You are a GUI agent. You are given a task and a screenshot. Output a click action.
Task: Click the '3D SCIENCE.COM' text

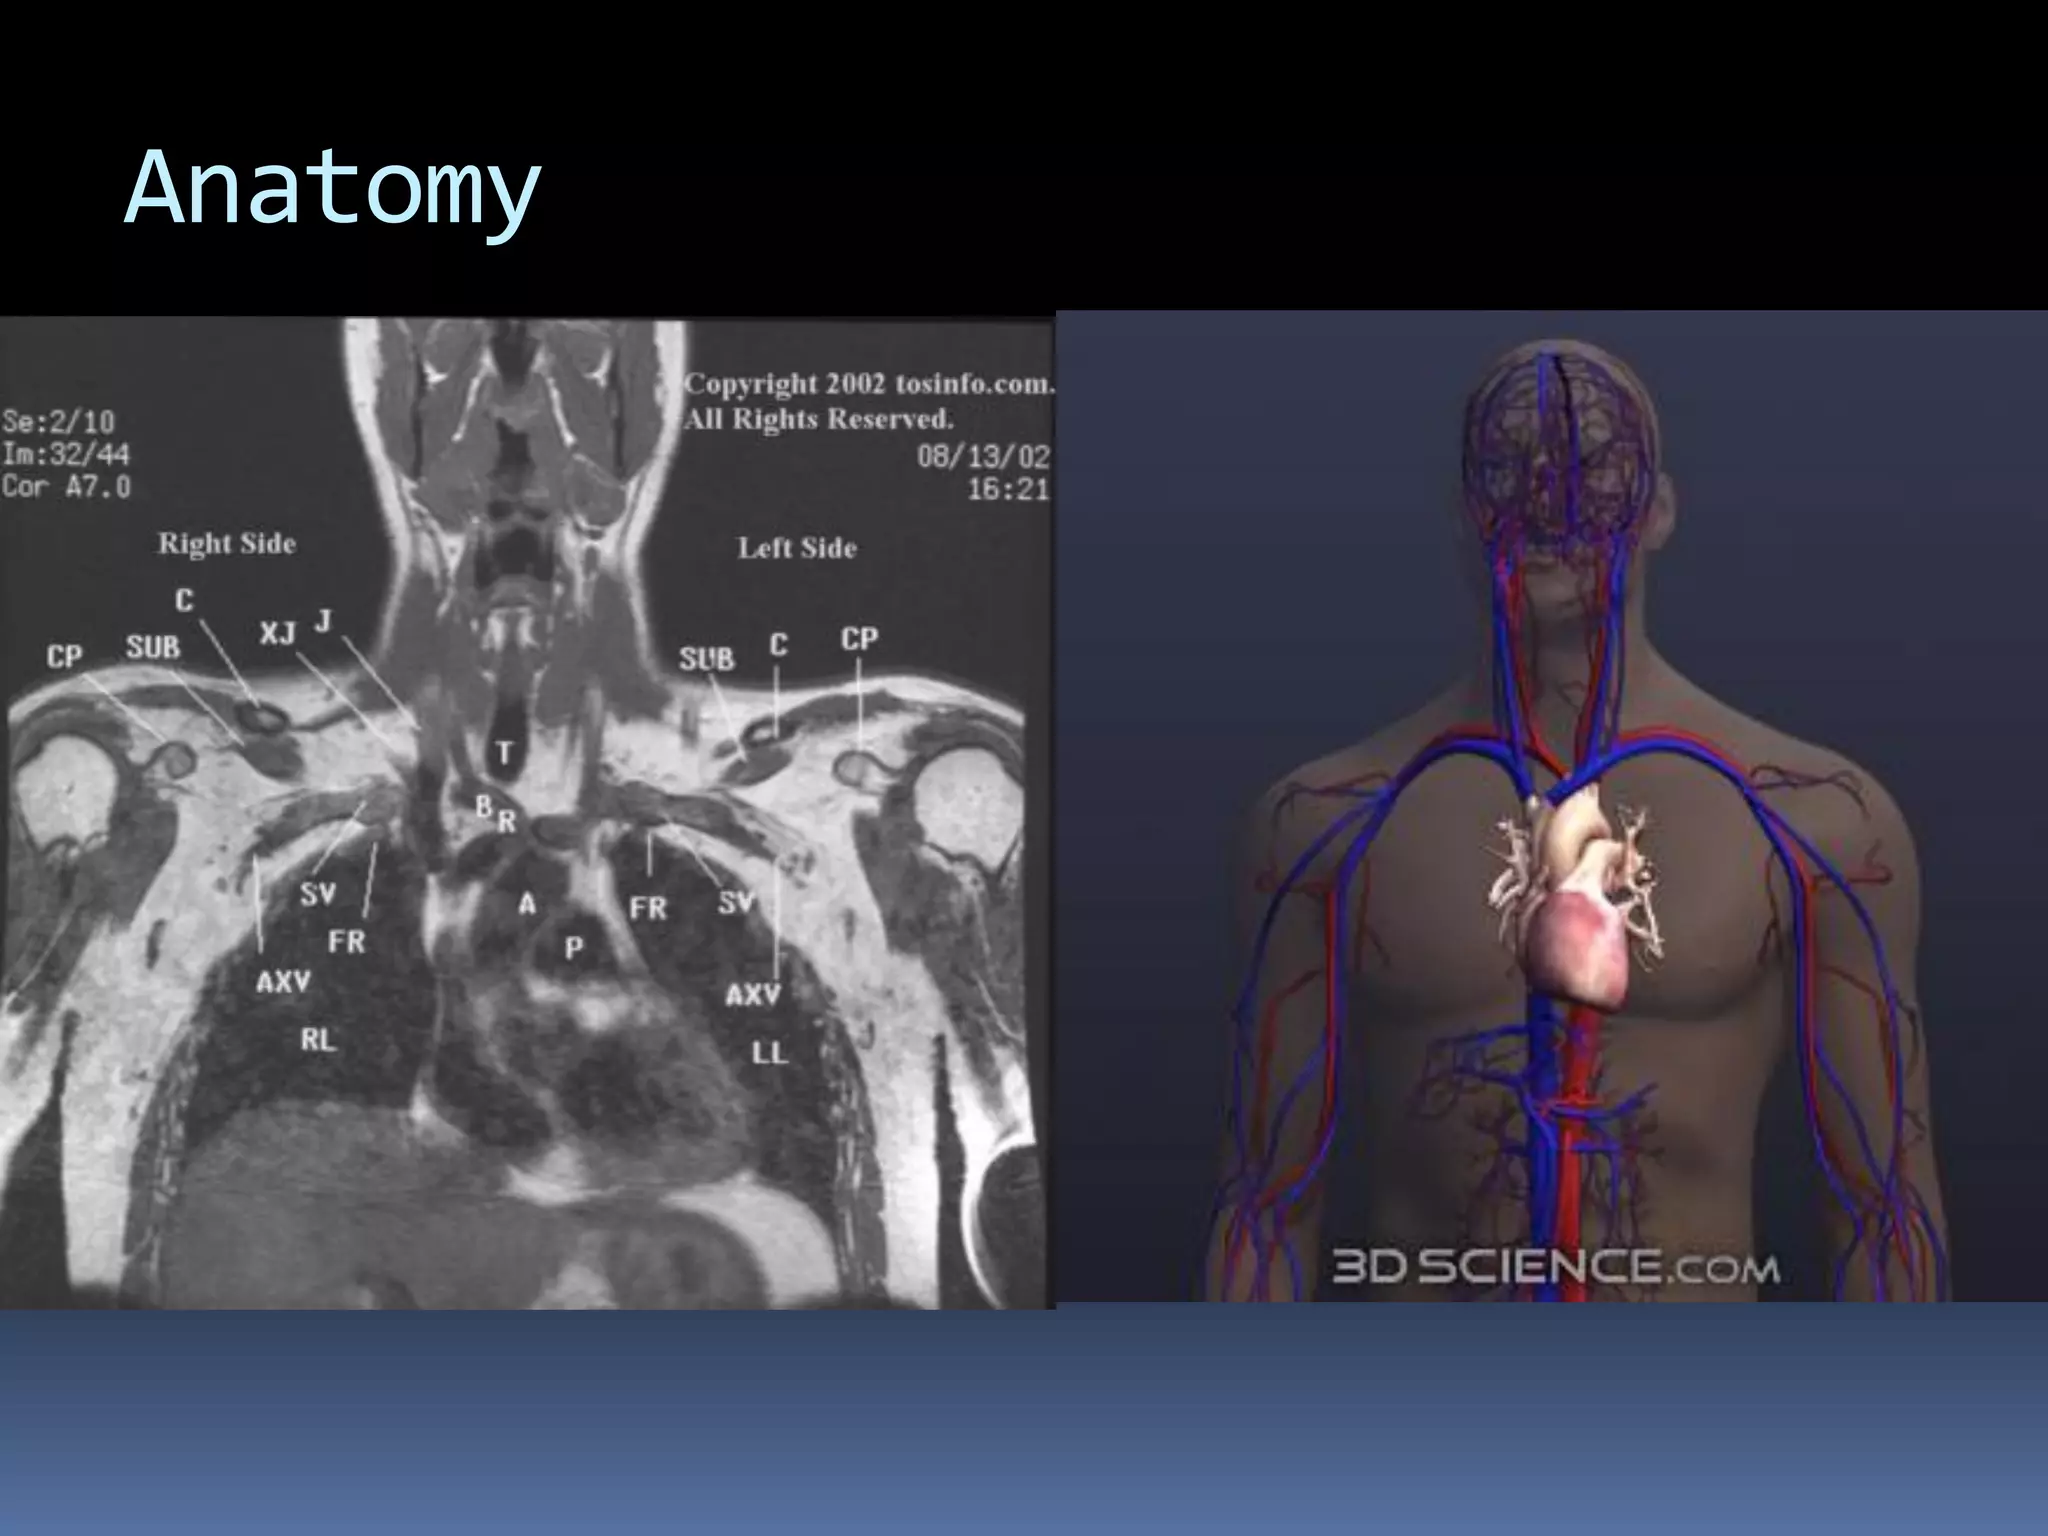pos(1555,1268)
